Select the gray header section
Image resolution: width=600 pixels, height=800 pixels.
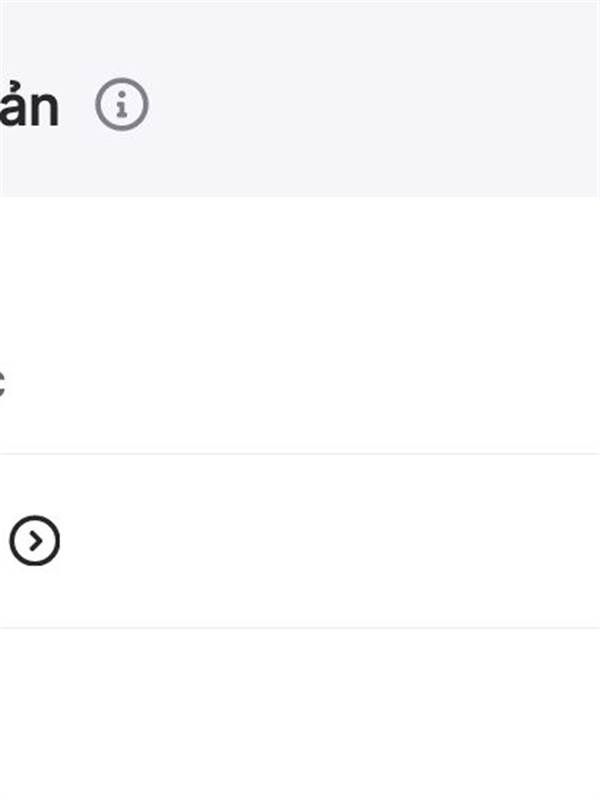click(300, 99)
